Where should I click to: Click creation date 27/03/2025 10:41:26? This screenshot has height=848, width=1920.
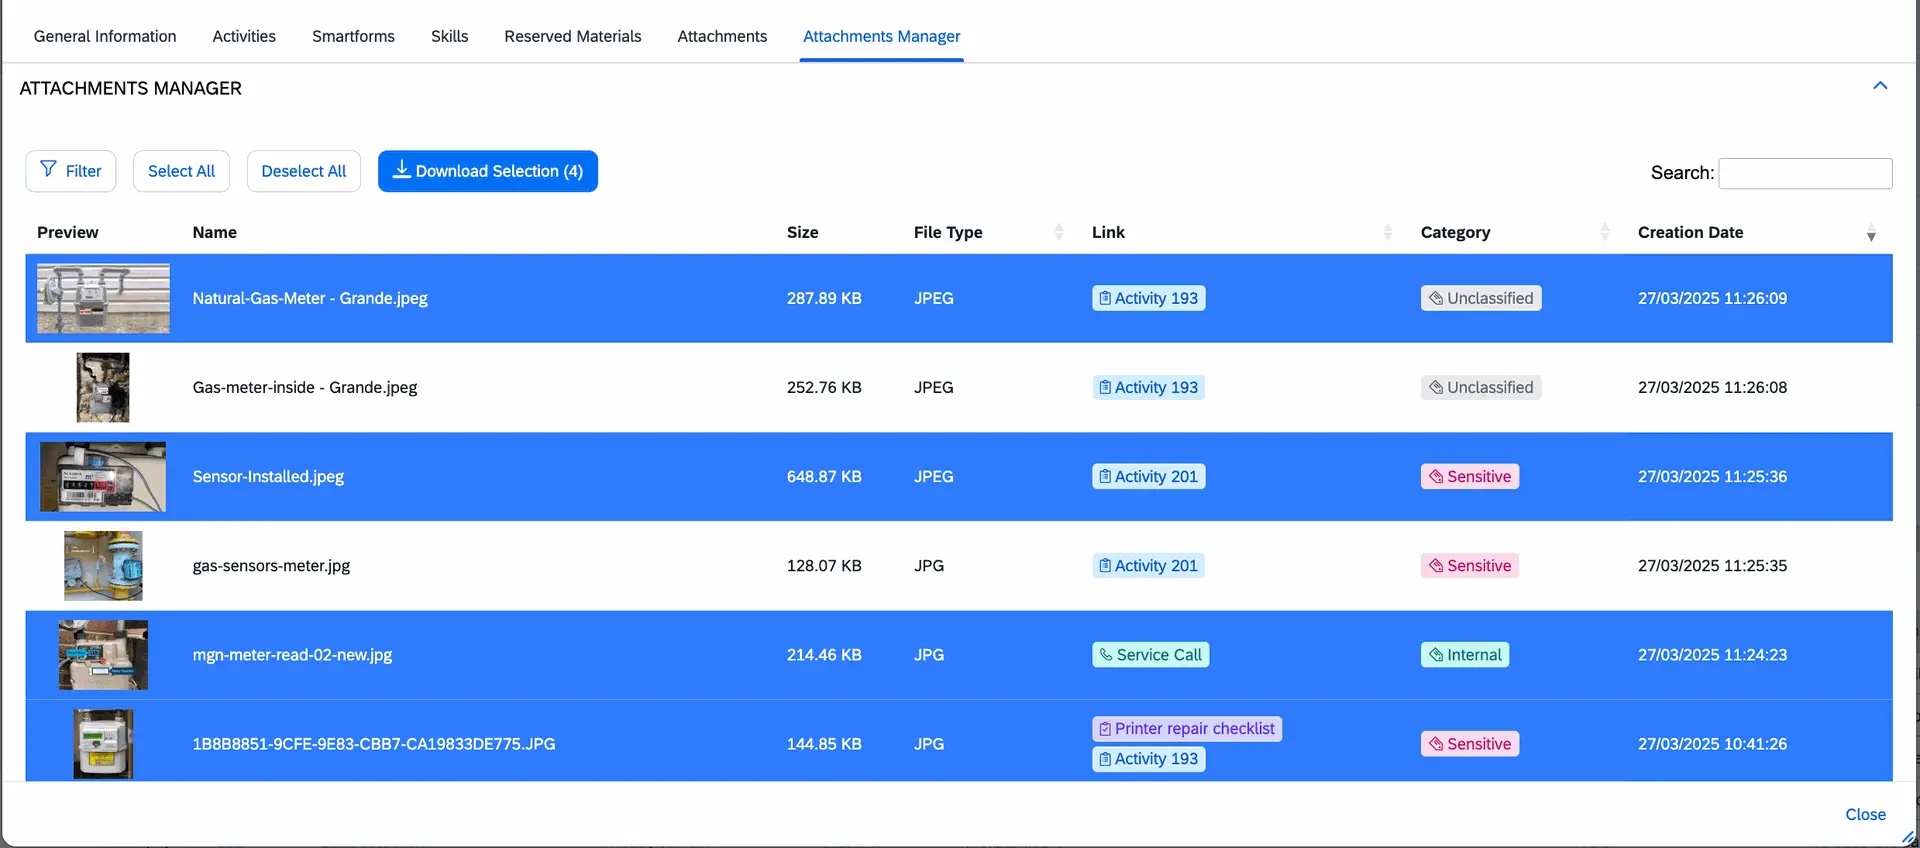[1712, 744]
